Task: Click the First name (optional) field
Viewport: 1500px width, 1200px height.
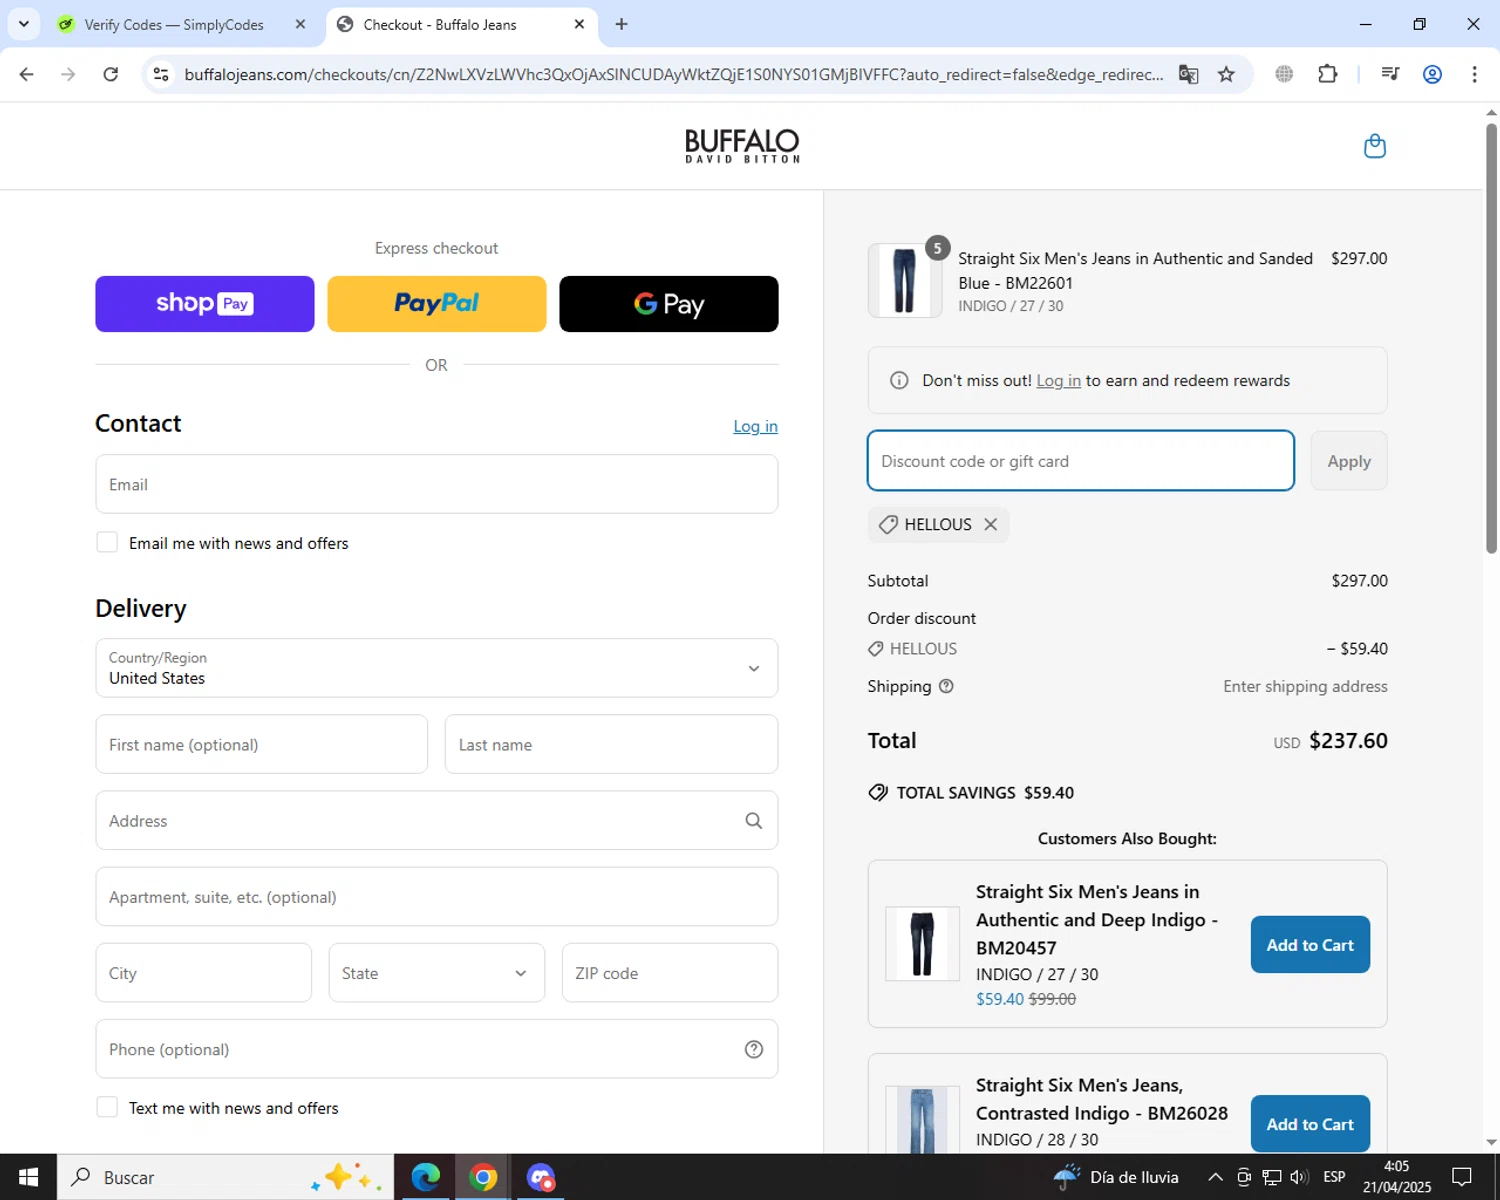Action: pos(262,744)
